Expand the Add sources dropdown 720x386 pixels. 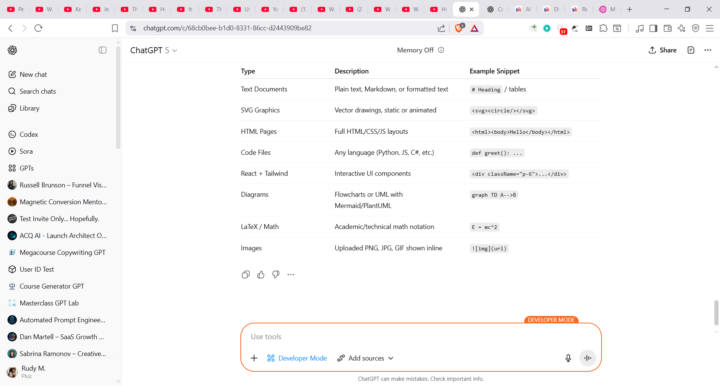366,358
